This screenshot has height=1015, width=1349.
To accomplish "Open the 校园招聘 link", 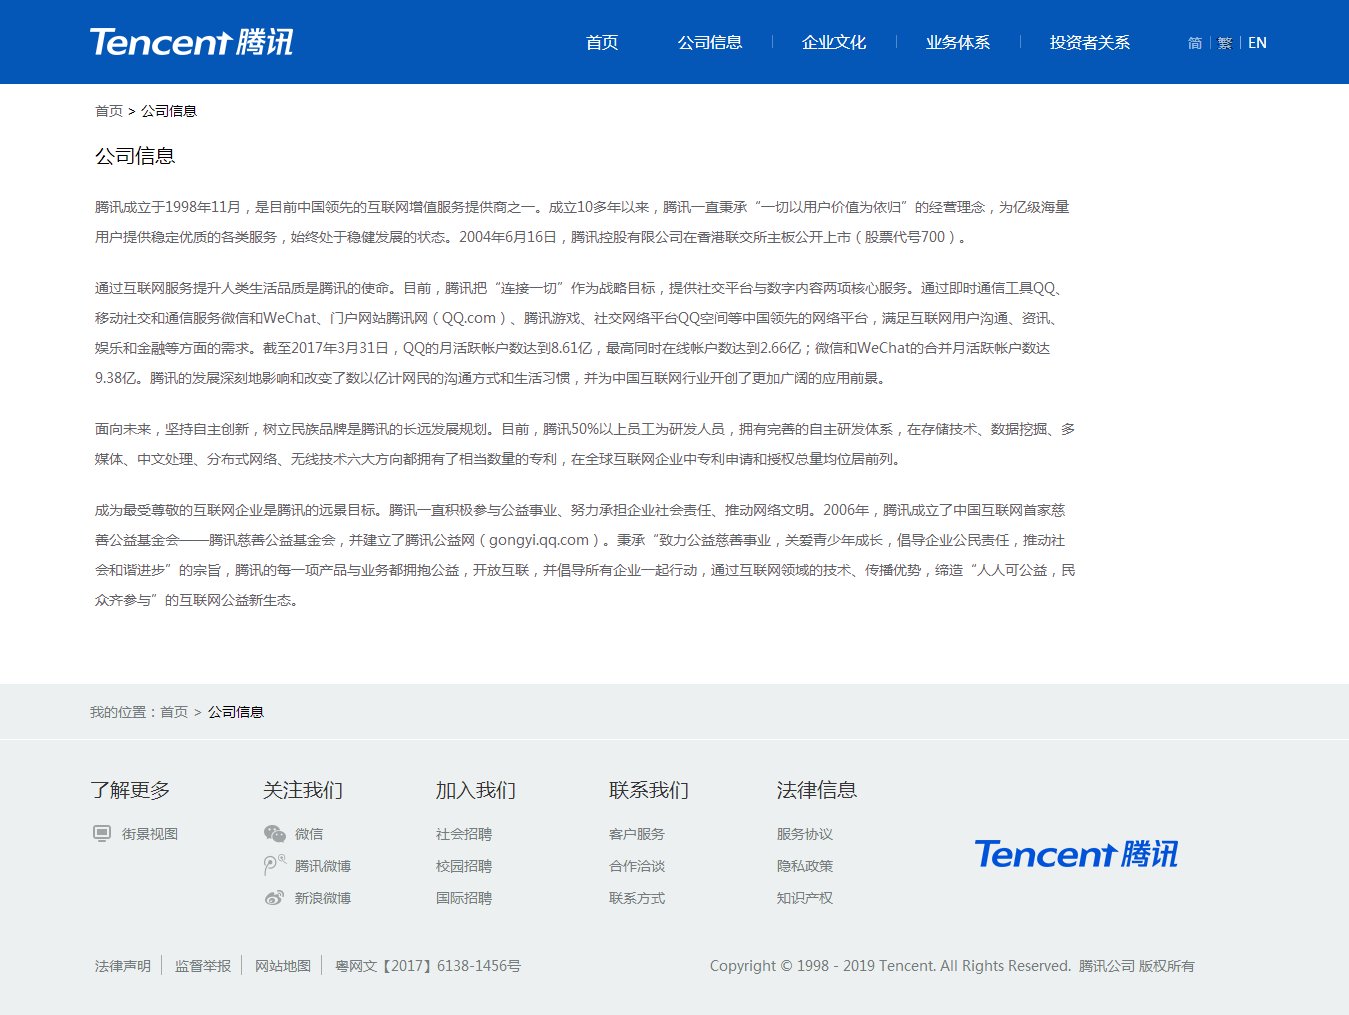I will point(464,866).
